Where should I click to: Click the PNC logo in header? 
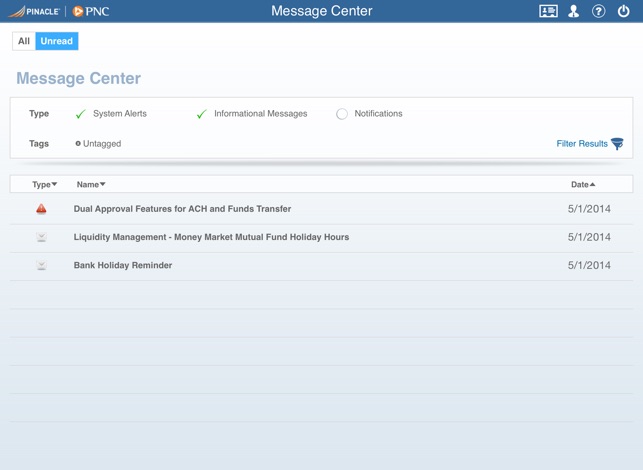[x=91, y=11]
